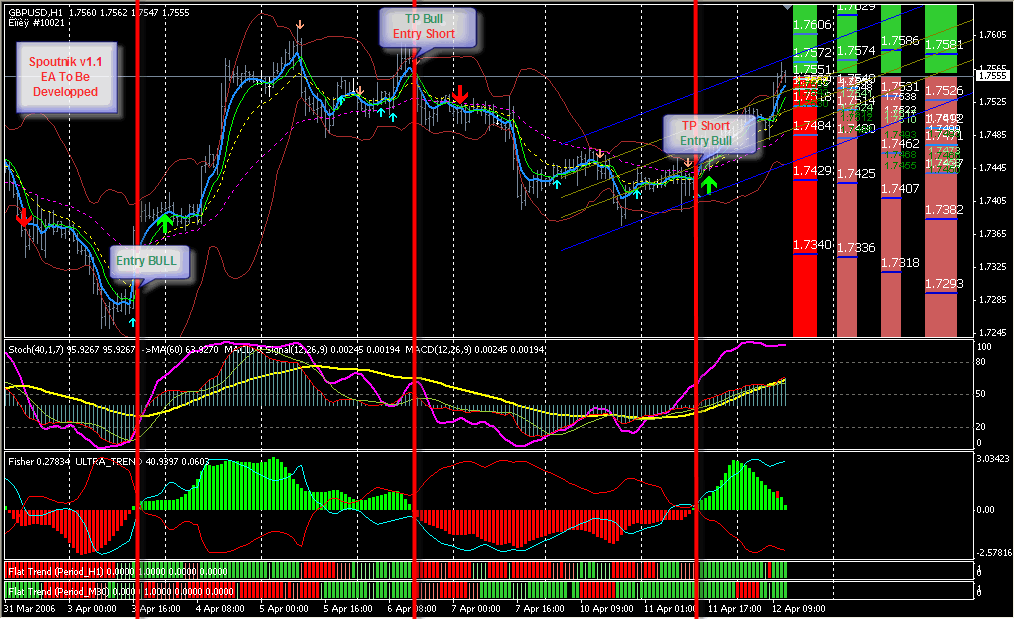The width and height of the screenshot is (1015, 619).
Task: Select green up arrow below TP Short label
Action: [x=709, y=184]
